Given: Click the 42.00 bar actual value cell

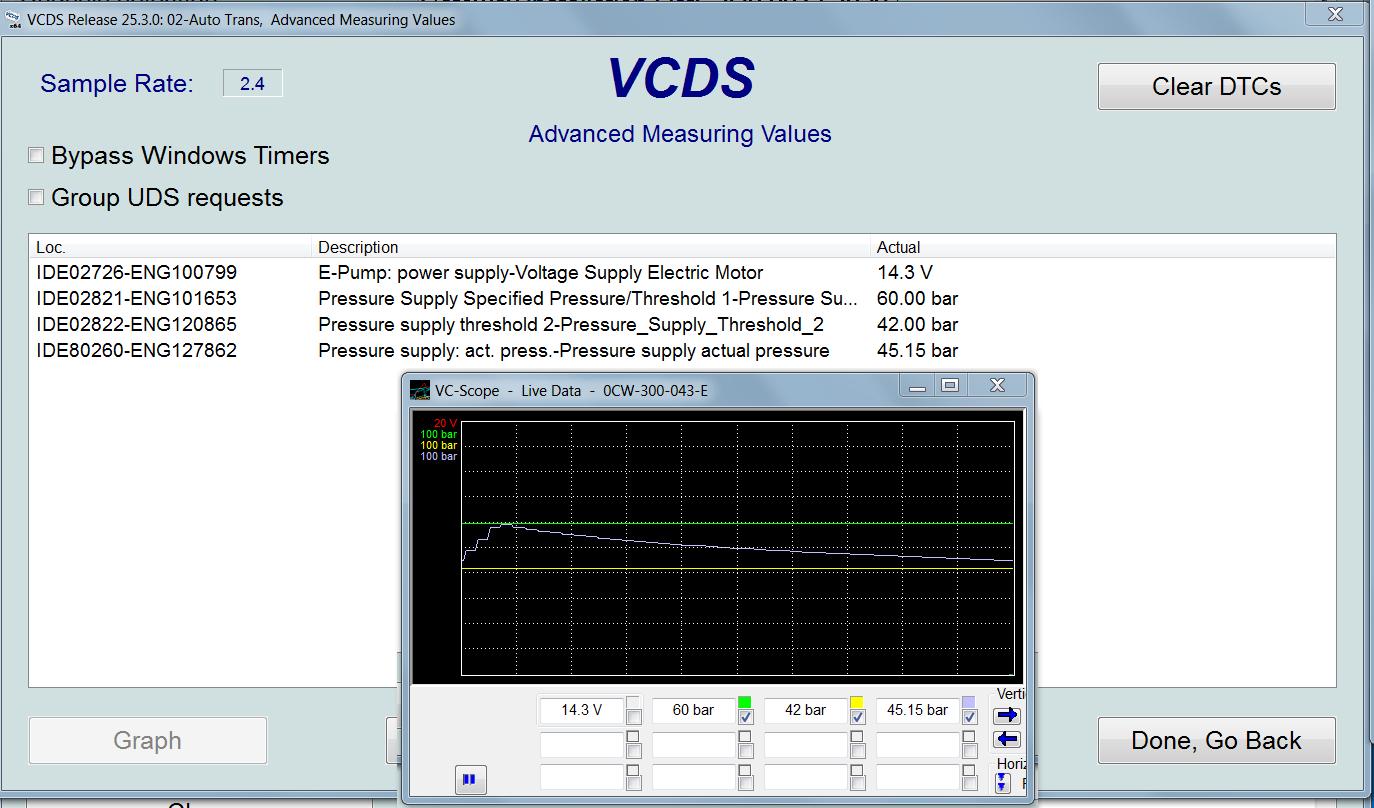Looking at the screenshot, I should pos(917,324).
